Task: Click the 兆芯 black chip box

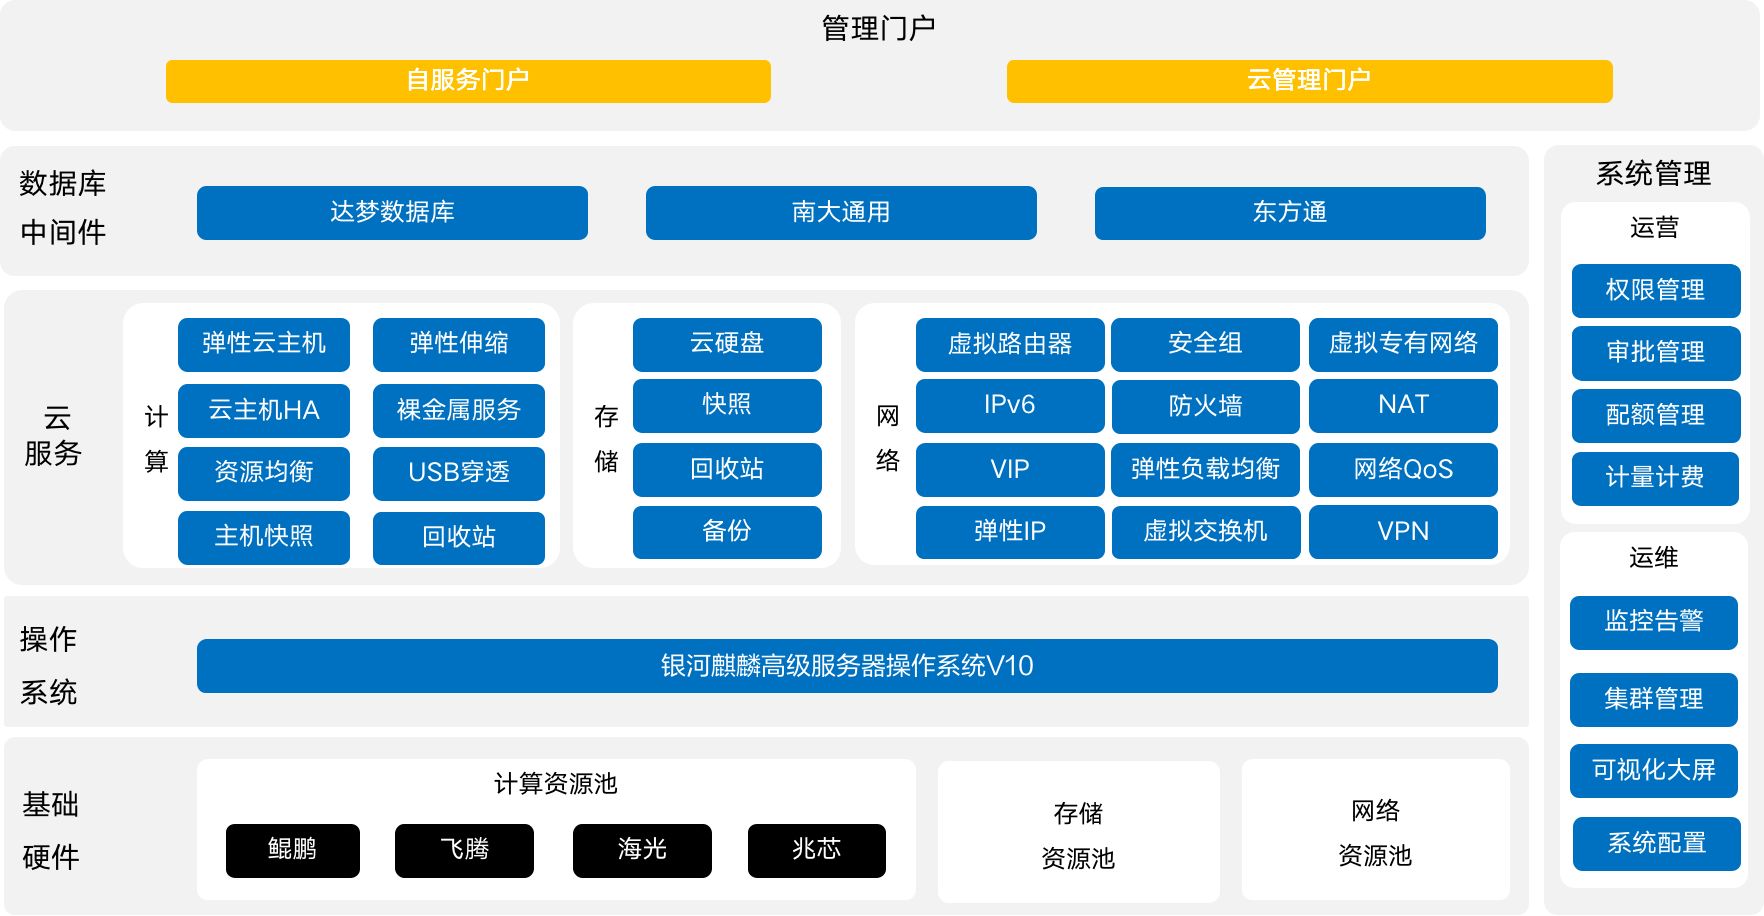Action: click(x=817, y=851)
